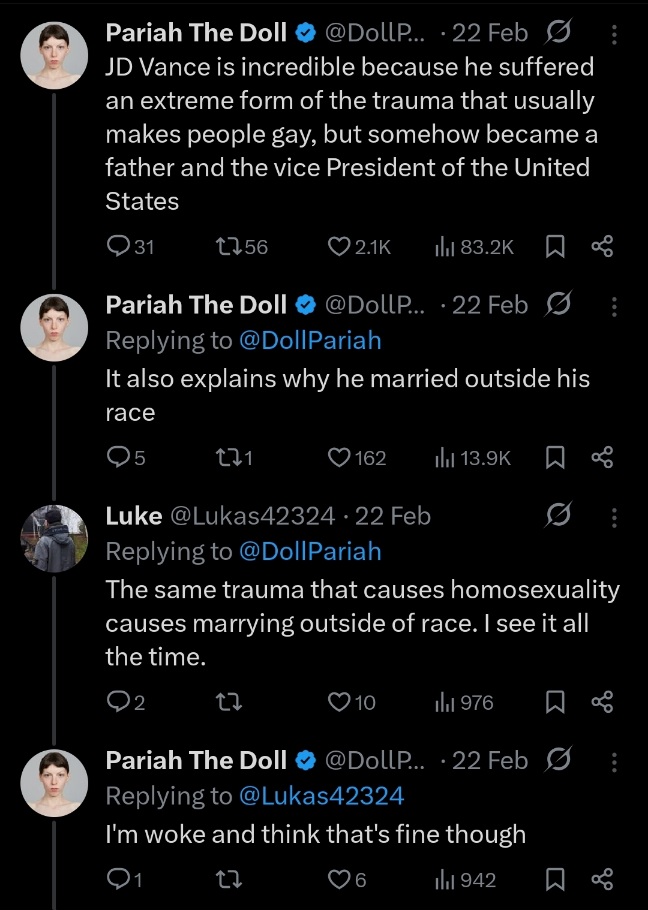
Task: Bookmark the last tweet with 942 views
Action: tap(556, 880)
